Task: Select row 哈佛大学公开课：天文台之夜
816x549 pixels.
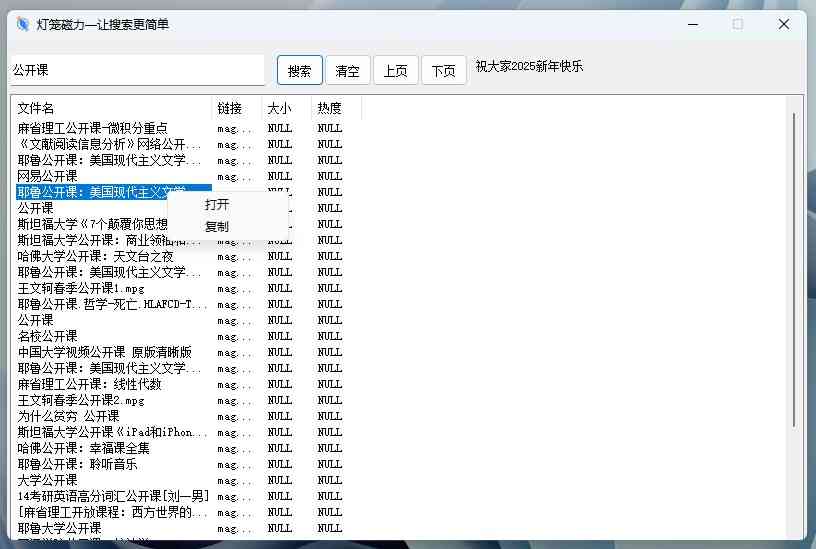Action: coord(95,256)
